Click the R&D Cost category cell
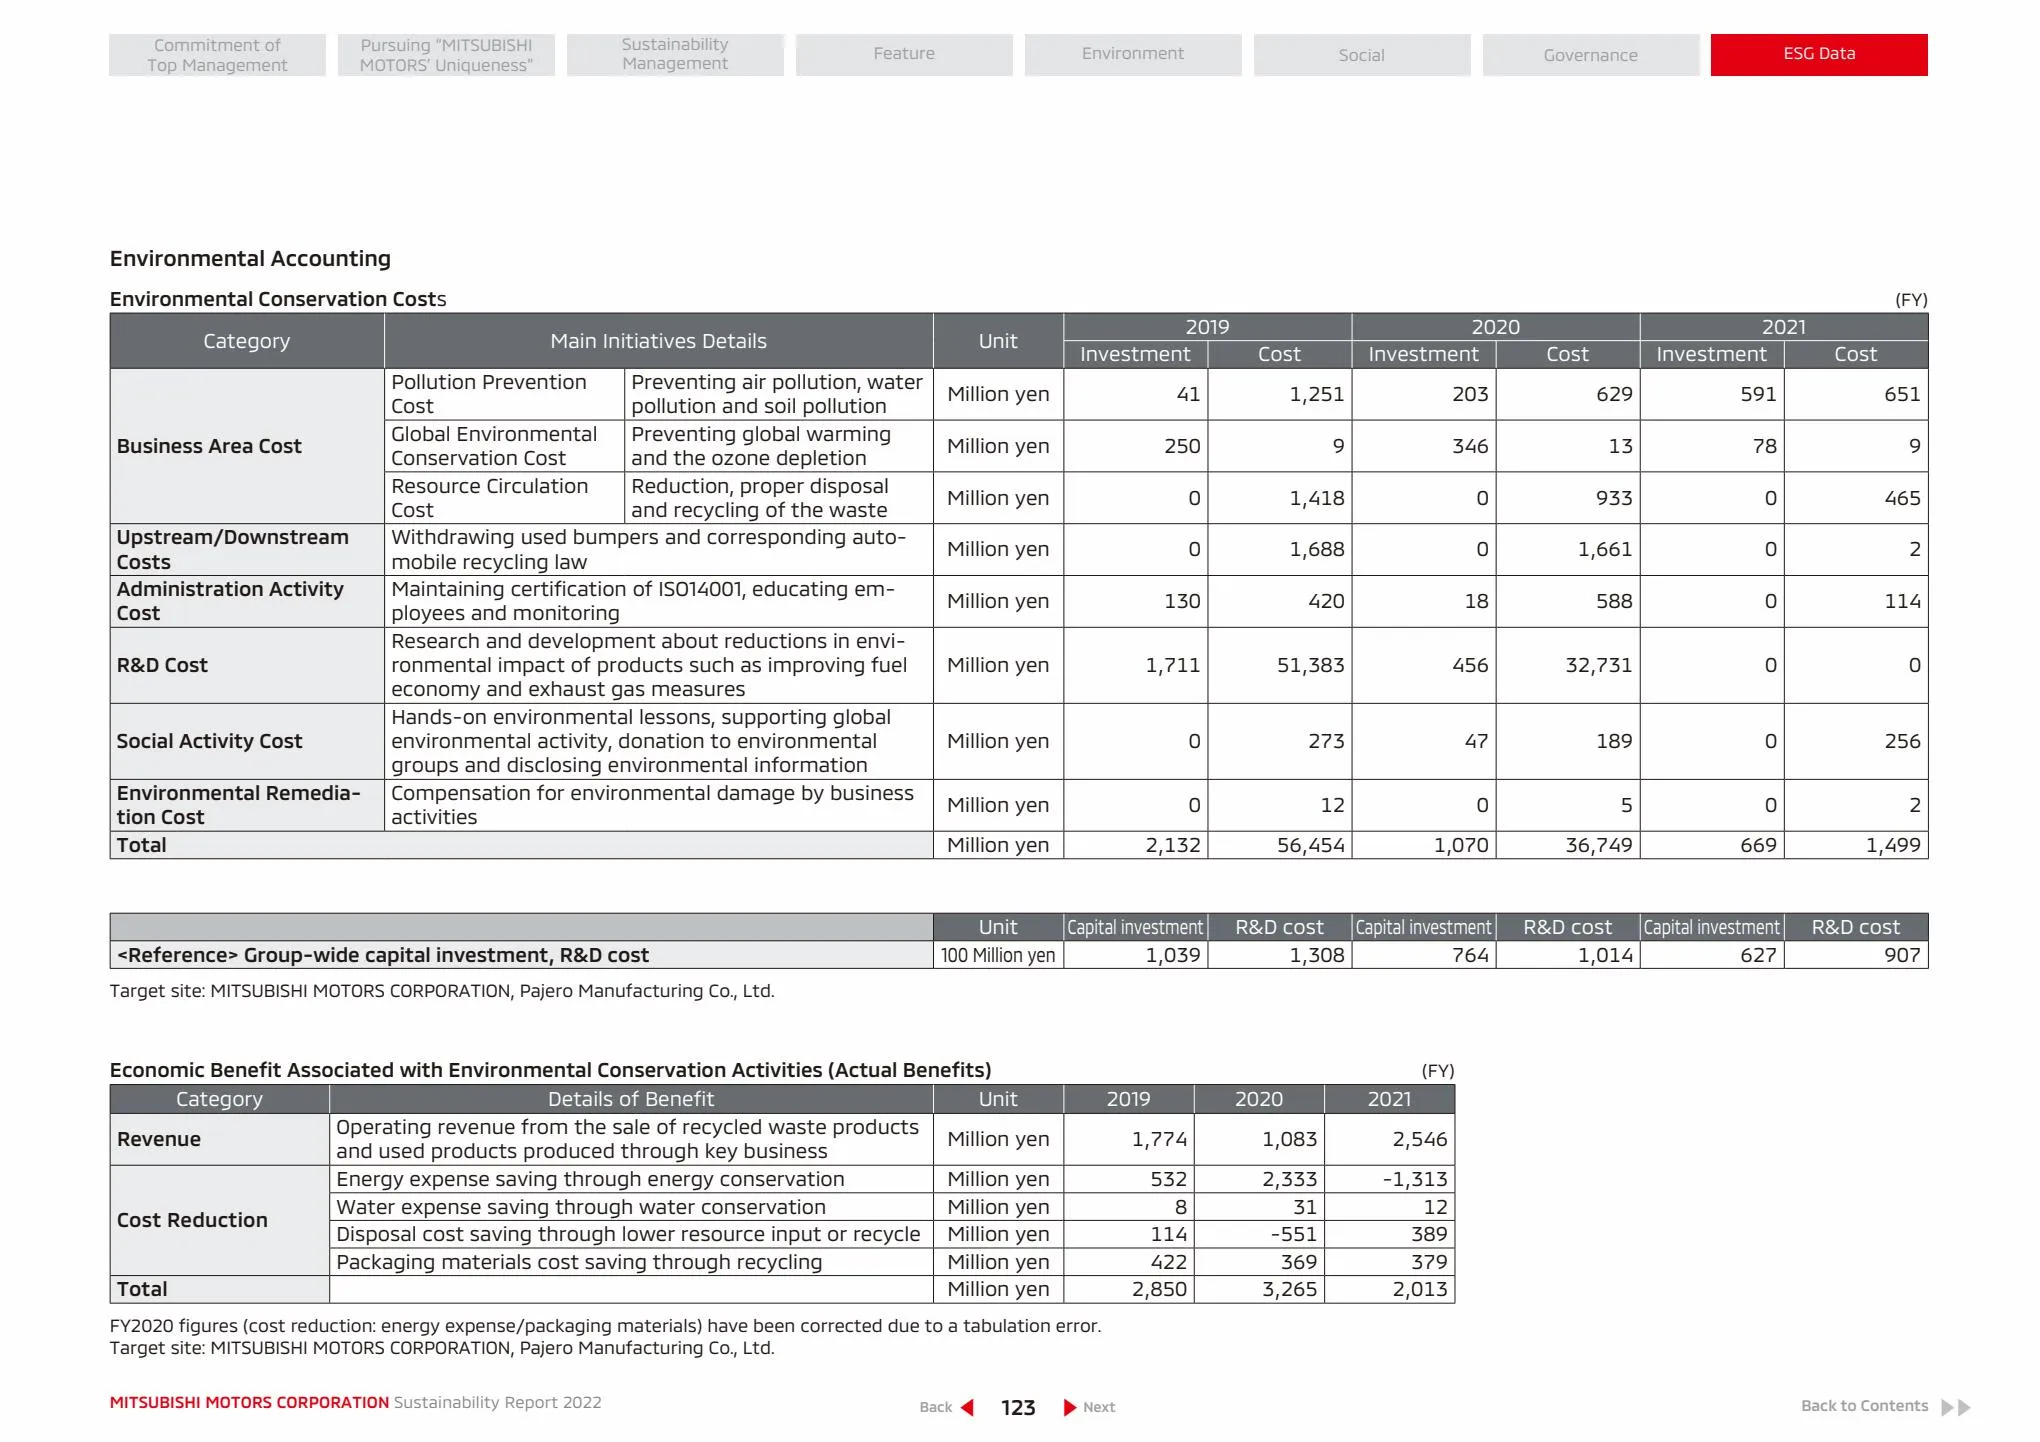Screen dimensions: 2040x1442 247,665
